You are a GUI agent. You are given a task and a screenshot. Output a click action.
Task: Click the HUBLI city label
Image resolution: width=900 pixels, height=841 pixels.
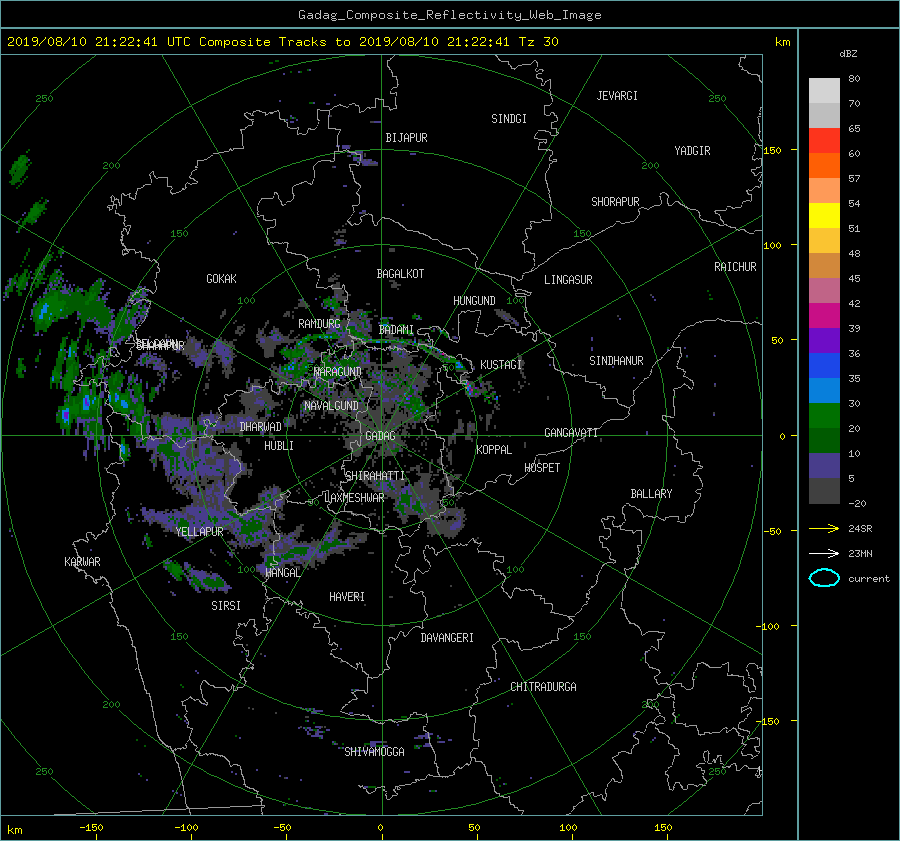click(279, 446)
